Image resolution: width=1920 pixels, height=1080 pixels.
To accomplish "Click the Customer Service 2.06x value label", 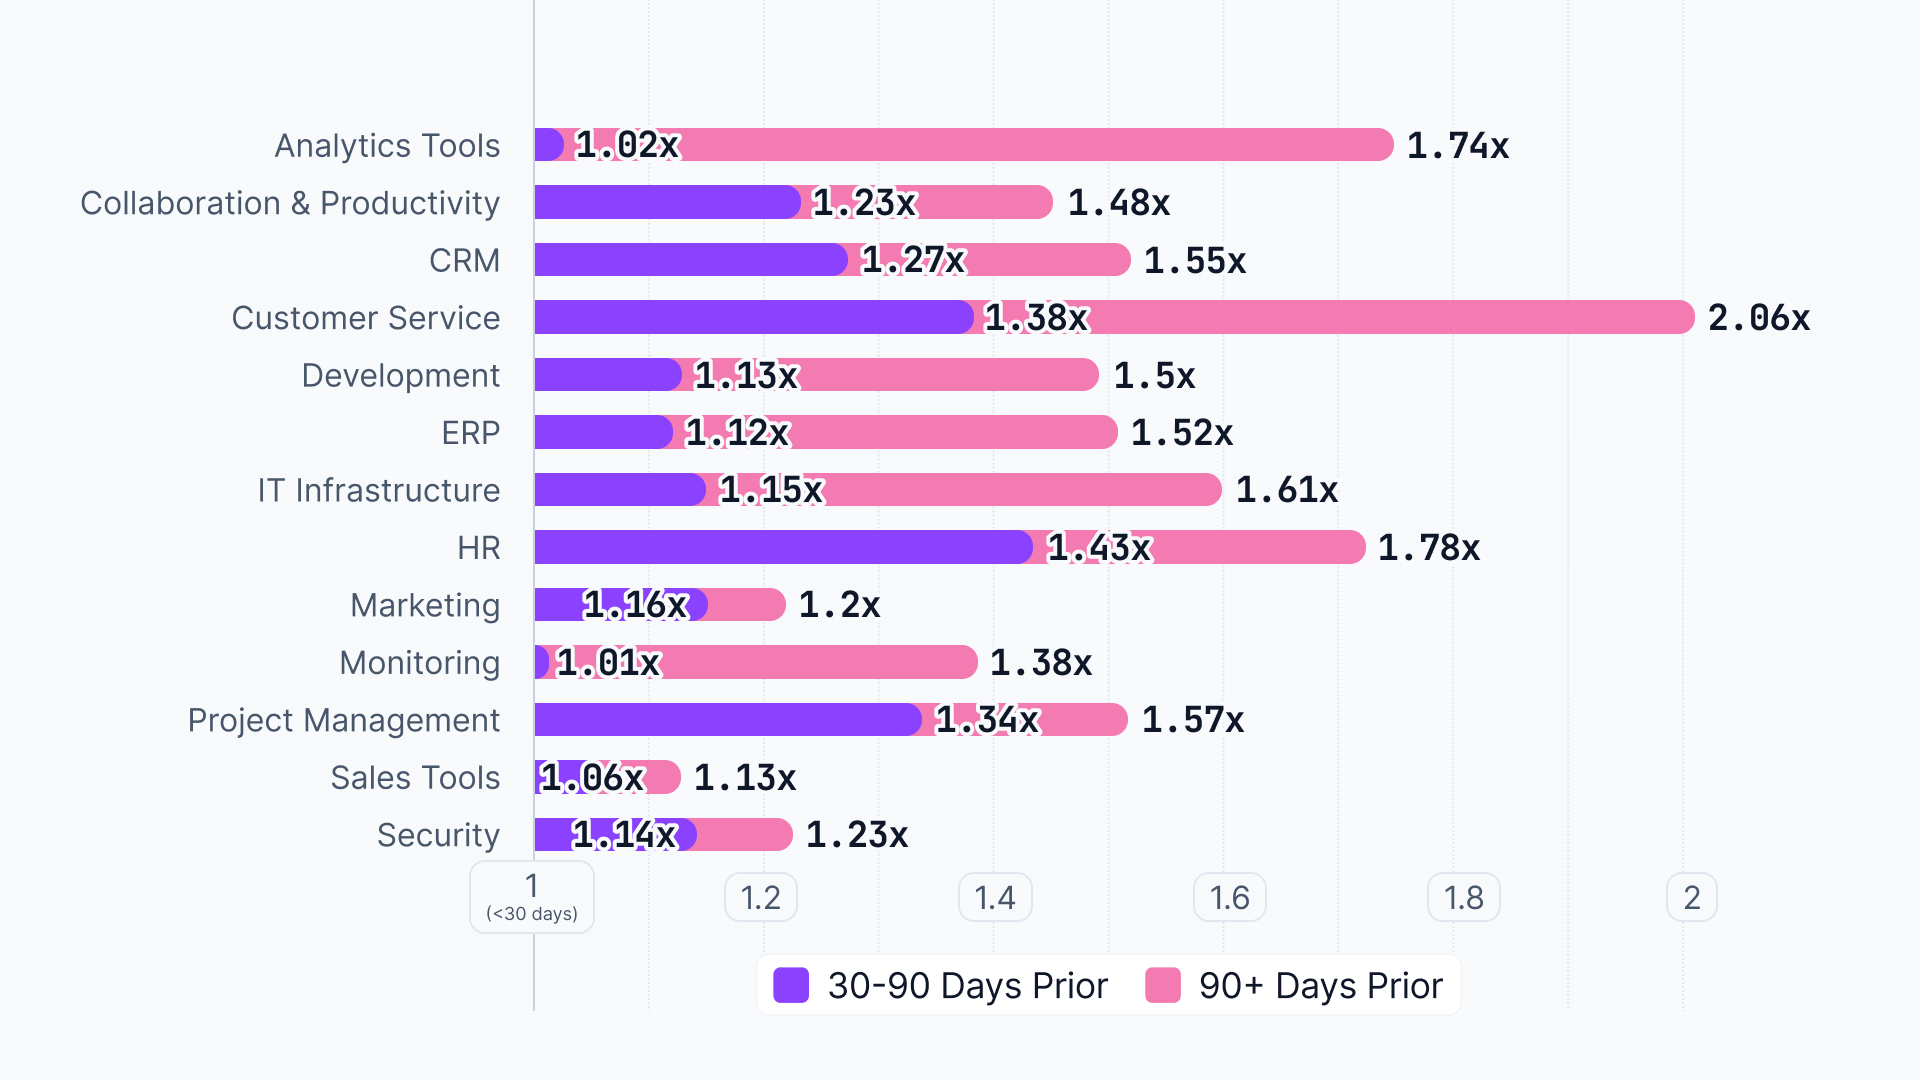I will pos(1758,318).
